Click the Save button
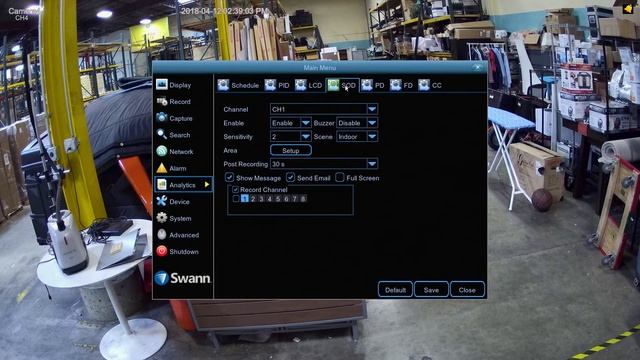The height and width of the screenshot is (360, 640). (x=431, y=290)
